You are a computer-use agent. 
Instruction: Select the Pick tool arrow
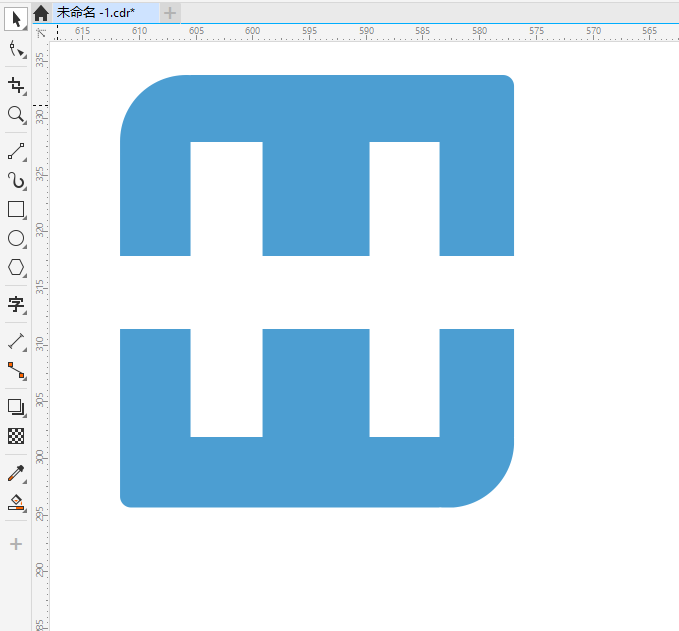pyautogui.click(x=16, y=19)
